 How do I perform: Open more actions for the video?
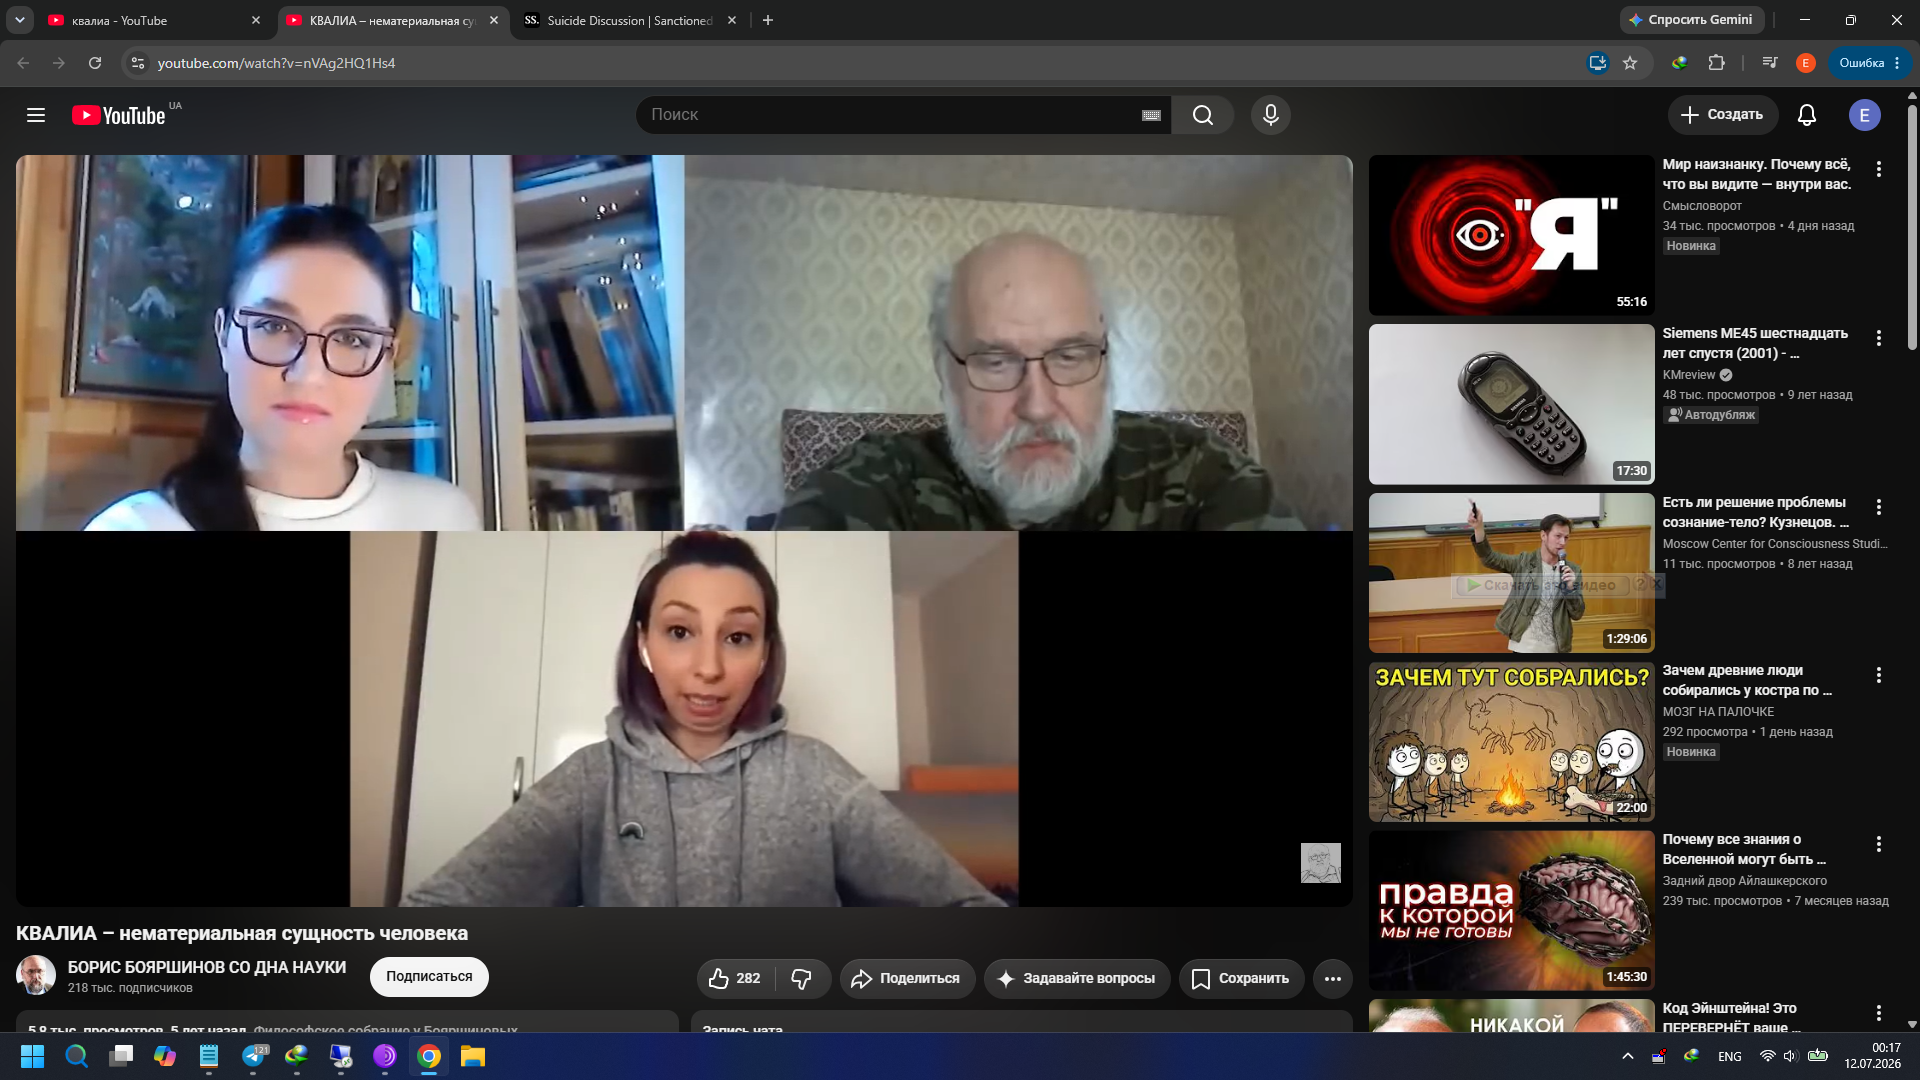[1332, 978]
